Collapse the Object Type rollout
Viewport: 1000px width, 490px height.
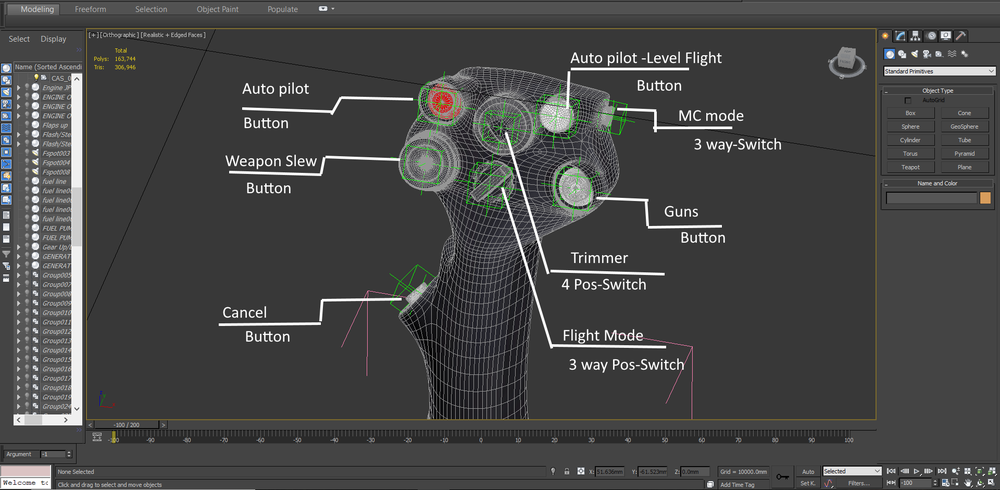point(937,91)
